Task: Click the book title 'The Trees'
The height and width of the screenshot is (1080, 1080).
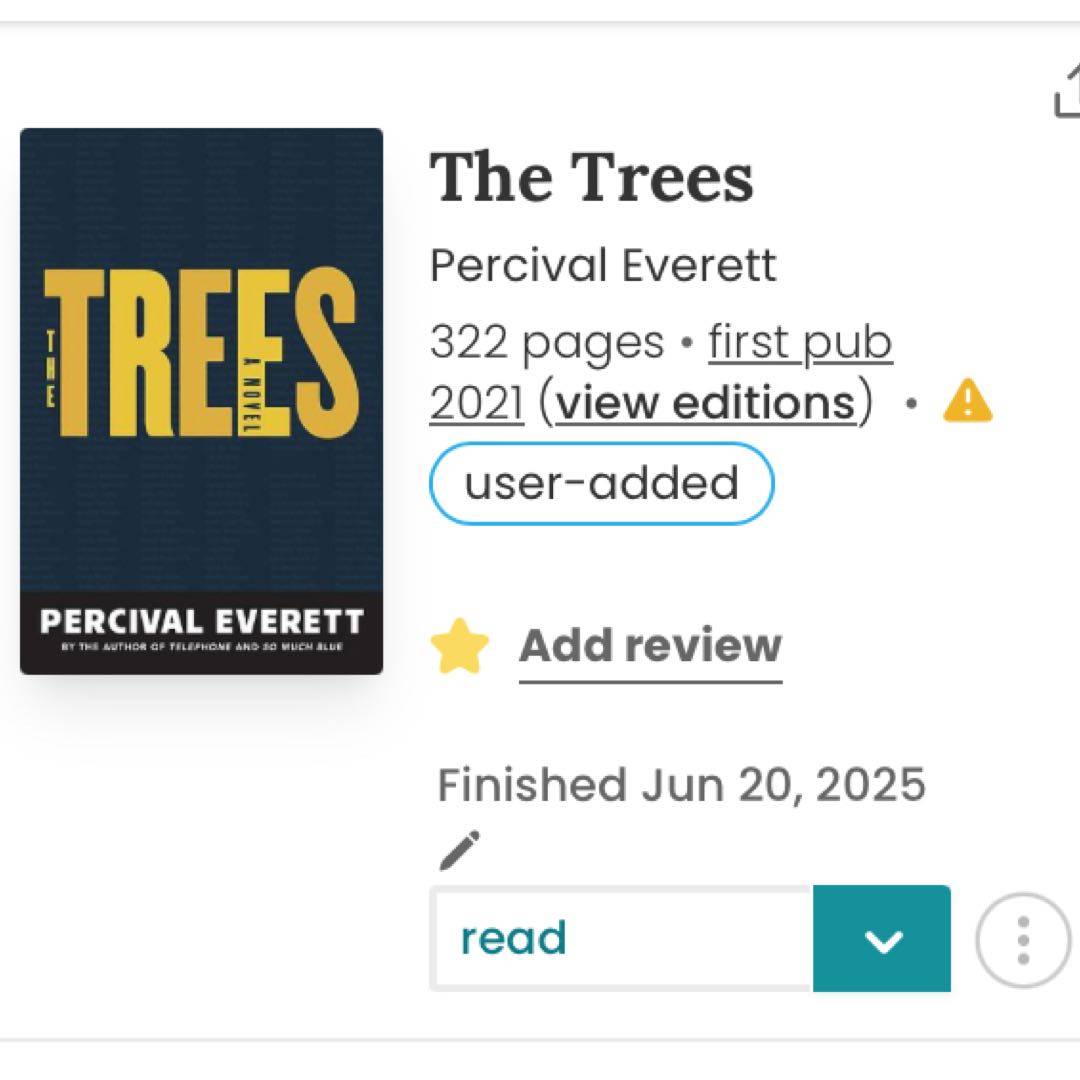Action: tap(591, 178)
